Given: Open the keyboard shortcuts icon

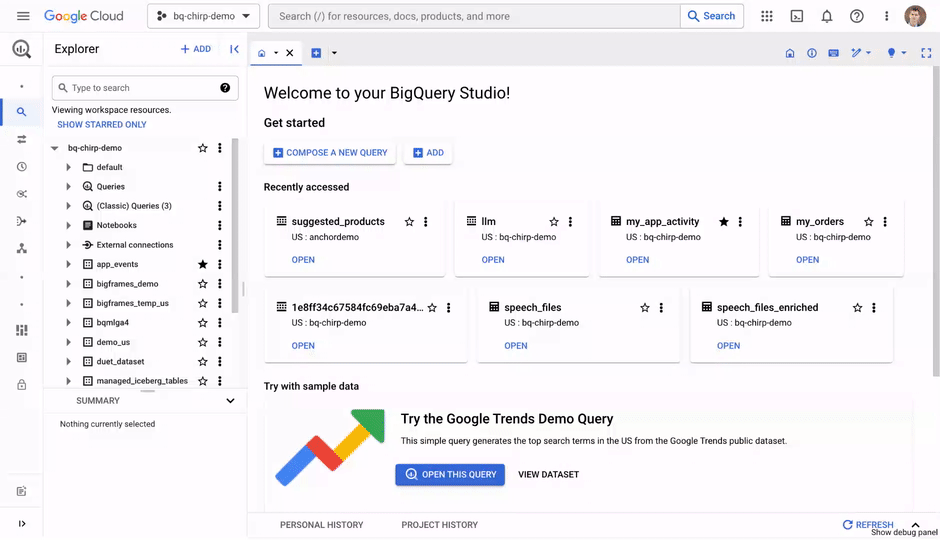Looking at the screenshot, I should click(833, 53).
